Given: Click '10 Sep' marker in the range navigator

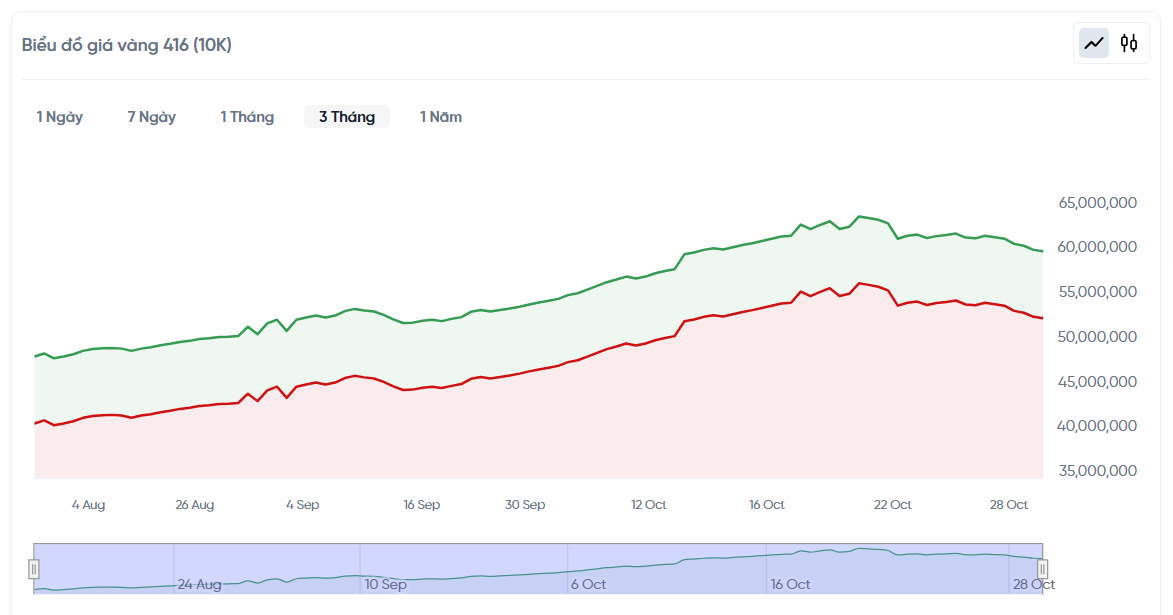Looking at the screenshot, I should coord(385,584).
